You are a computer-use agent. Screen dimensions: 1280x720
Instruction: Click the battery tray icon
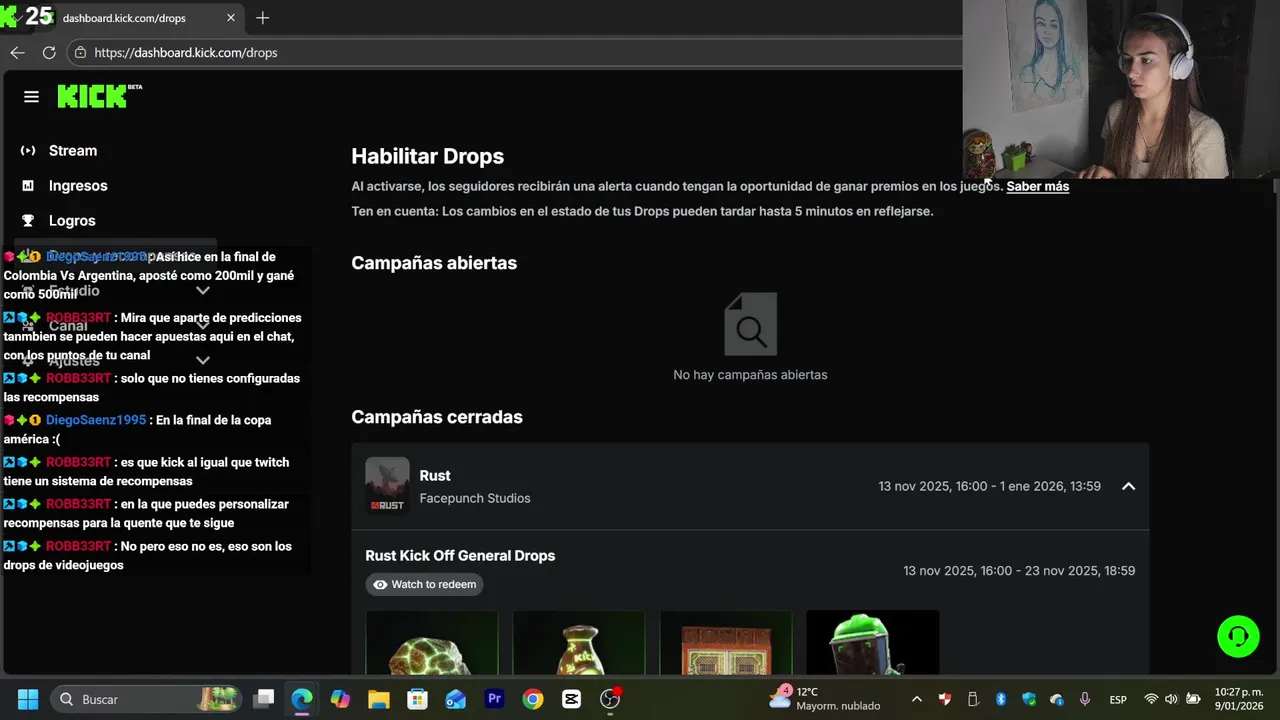(1192, 699)
